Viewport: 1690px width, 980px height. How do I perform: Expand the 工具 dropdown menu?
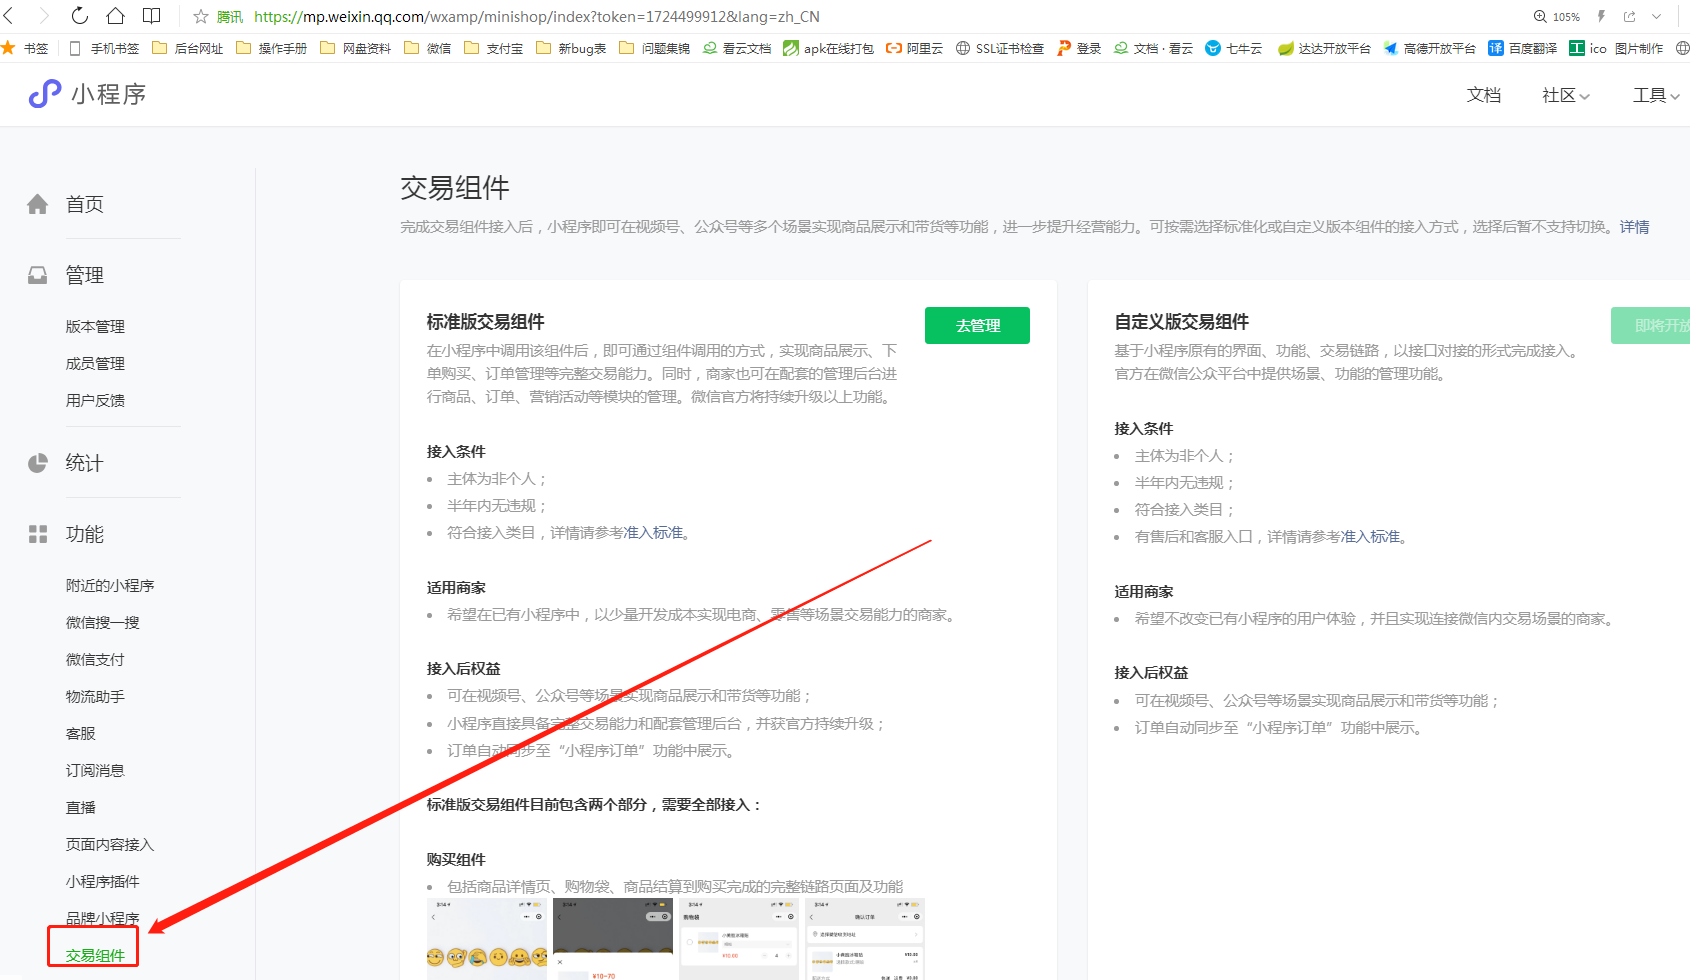tap(1656, 95)
